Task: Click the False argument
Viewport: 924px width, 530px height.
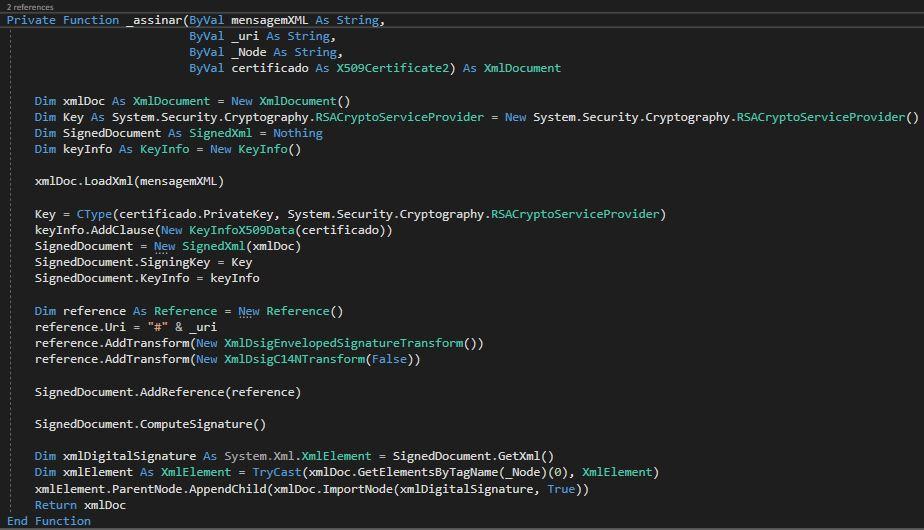Action: pos(389,359)
